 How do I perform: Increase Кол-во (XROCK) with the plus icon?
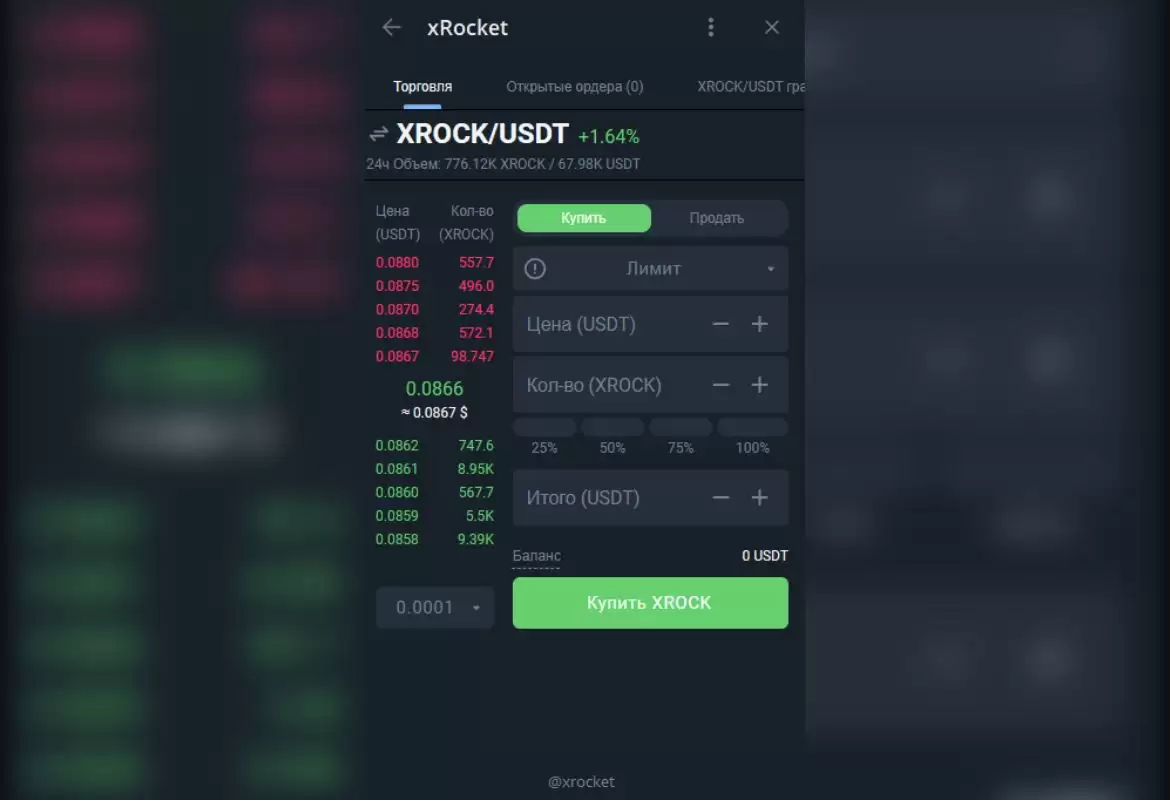pos(760,385)
